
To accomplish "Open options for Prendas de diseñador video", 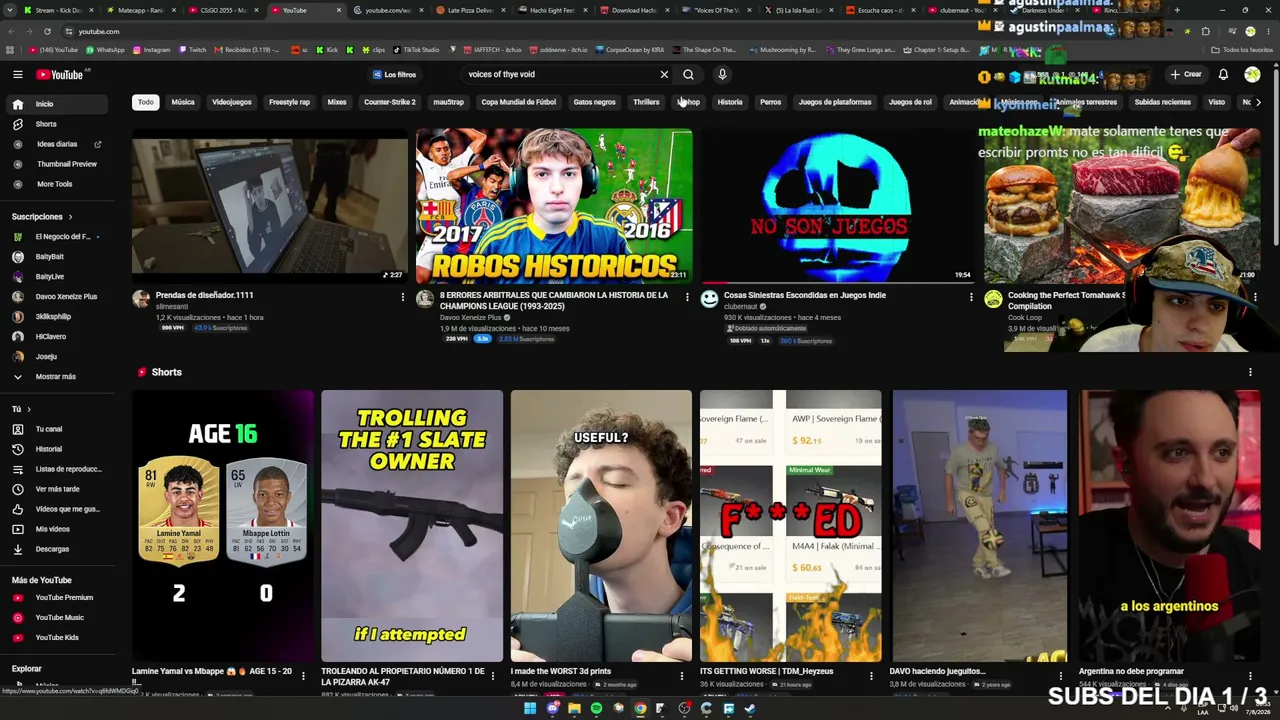I will pos(403,297).
